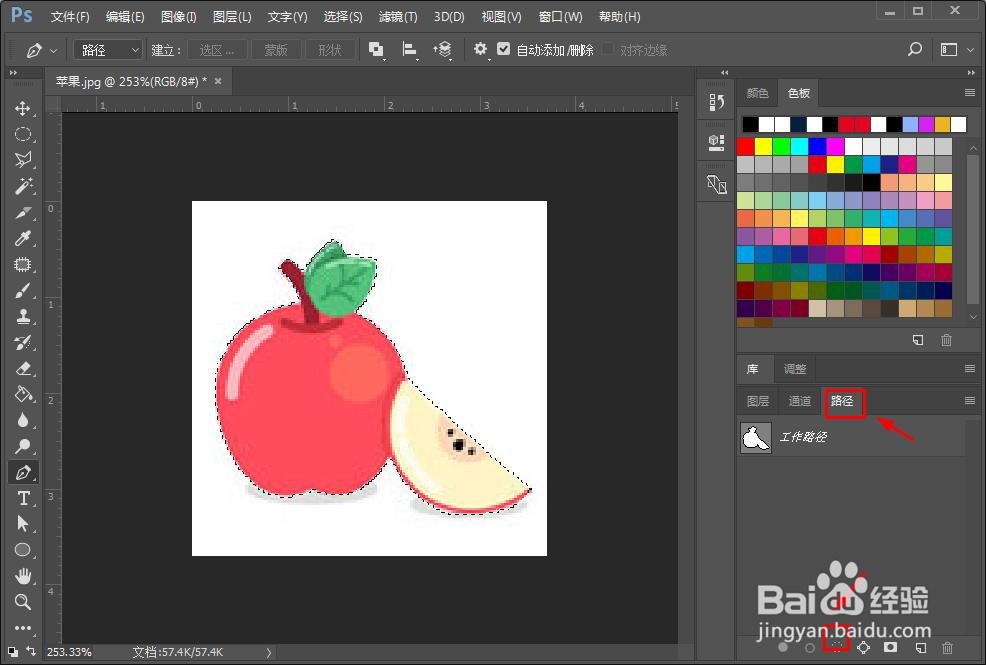The width and height of the screenshot is (986, 665).
Task: Select the Path Selection tool
Action: [x=23, y=524]
